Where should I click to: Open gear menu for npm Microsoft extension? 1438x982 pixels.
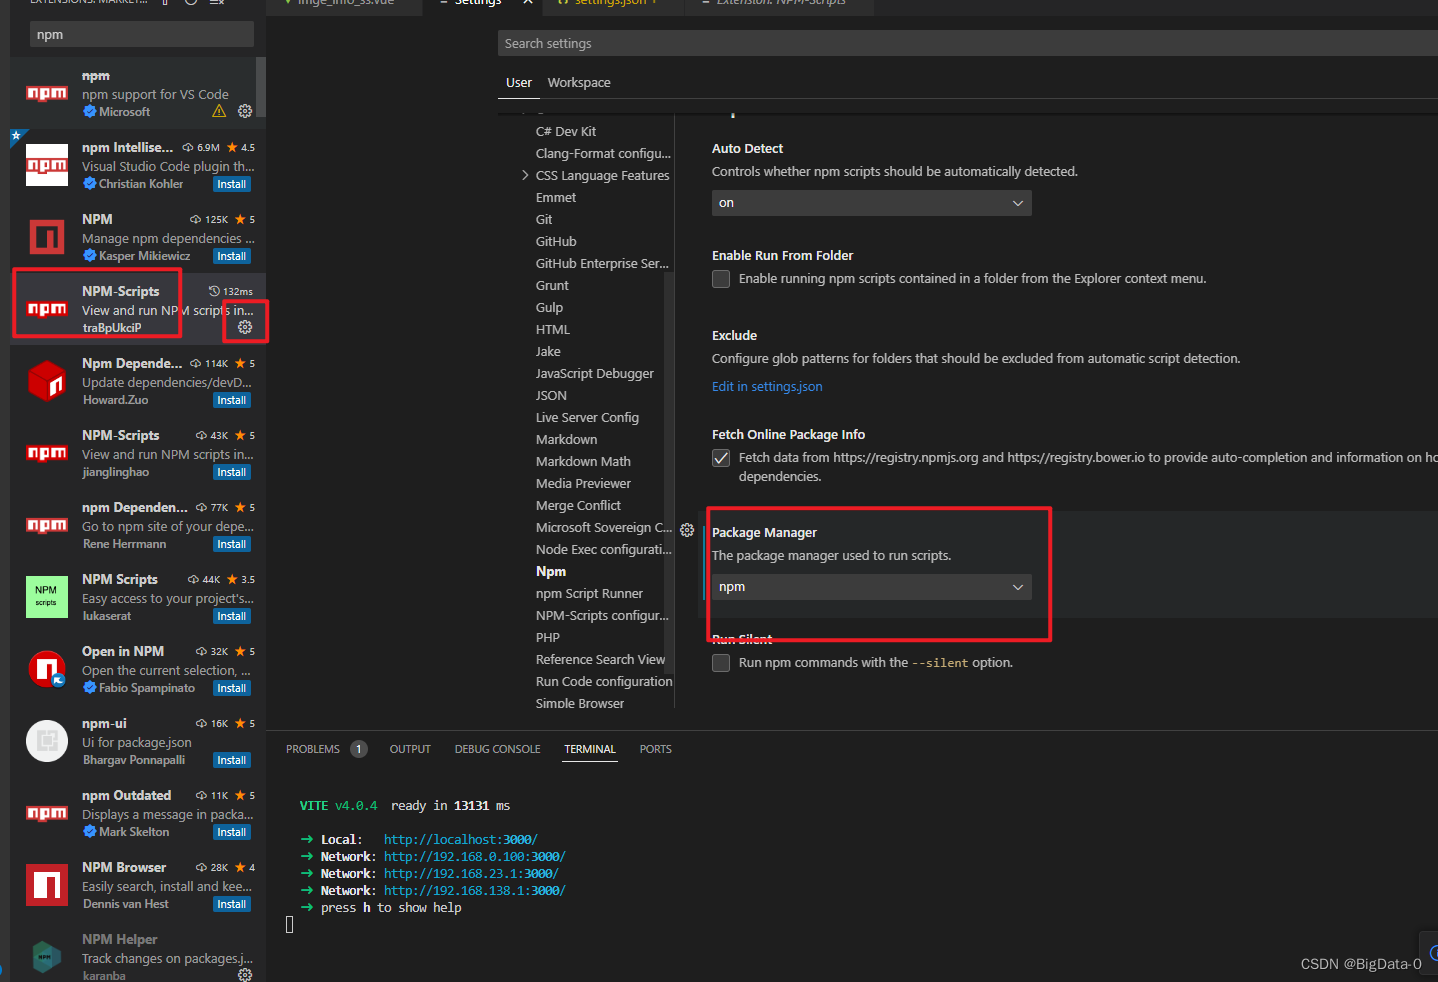tap(245, 111)
